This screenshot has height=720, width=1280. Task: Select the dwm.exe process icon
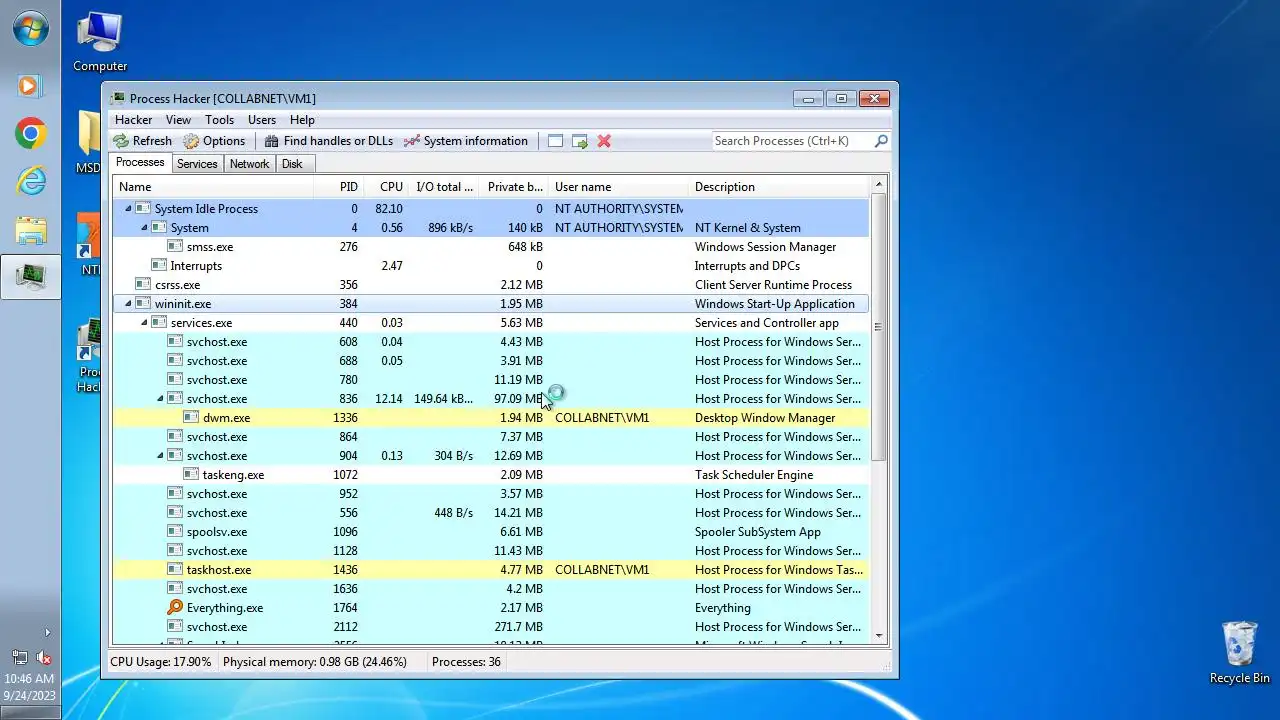[191, 418]
